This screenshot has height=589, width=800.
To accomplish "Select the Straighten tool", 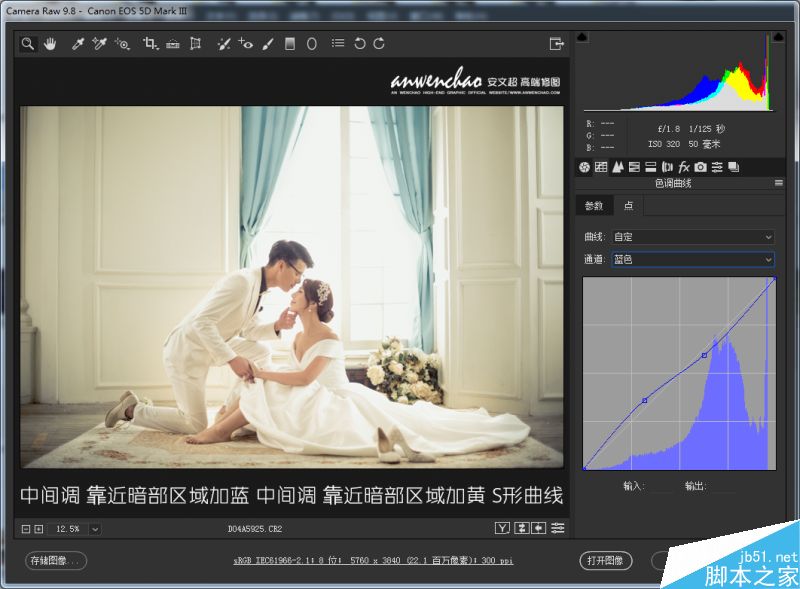I will pos(173,44).
